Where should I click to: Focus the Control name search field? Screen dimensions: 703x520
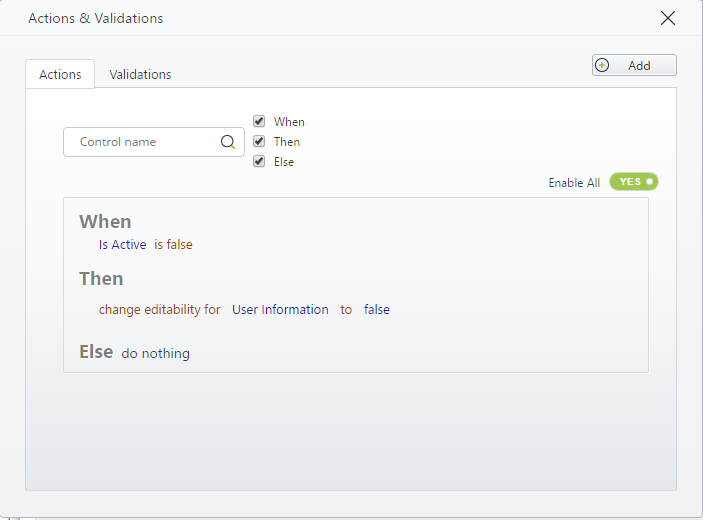(x=154, y=142)
